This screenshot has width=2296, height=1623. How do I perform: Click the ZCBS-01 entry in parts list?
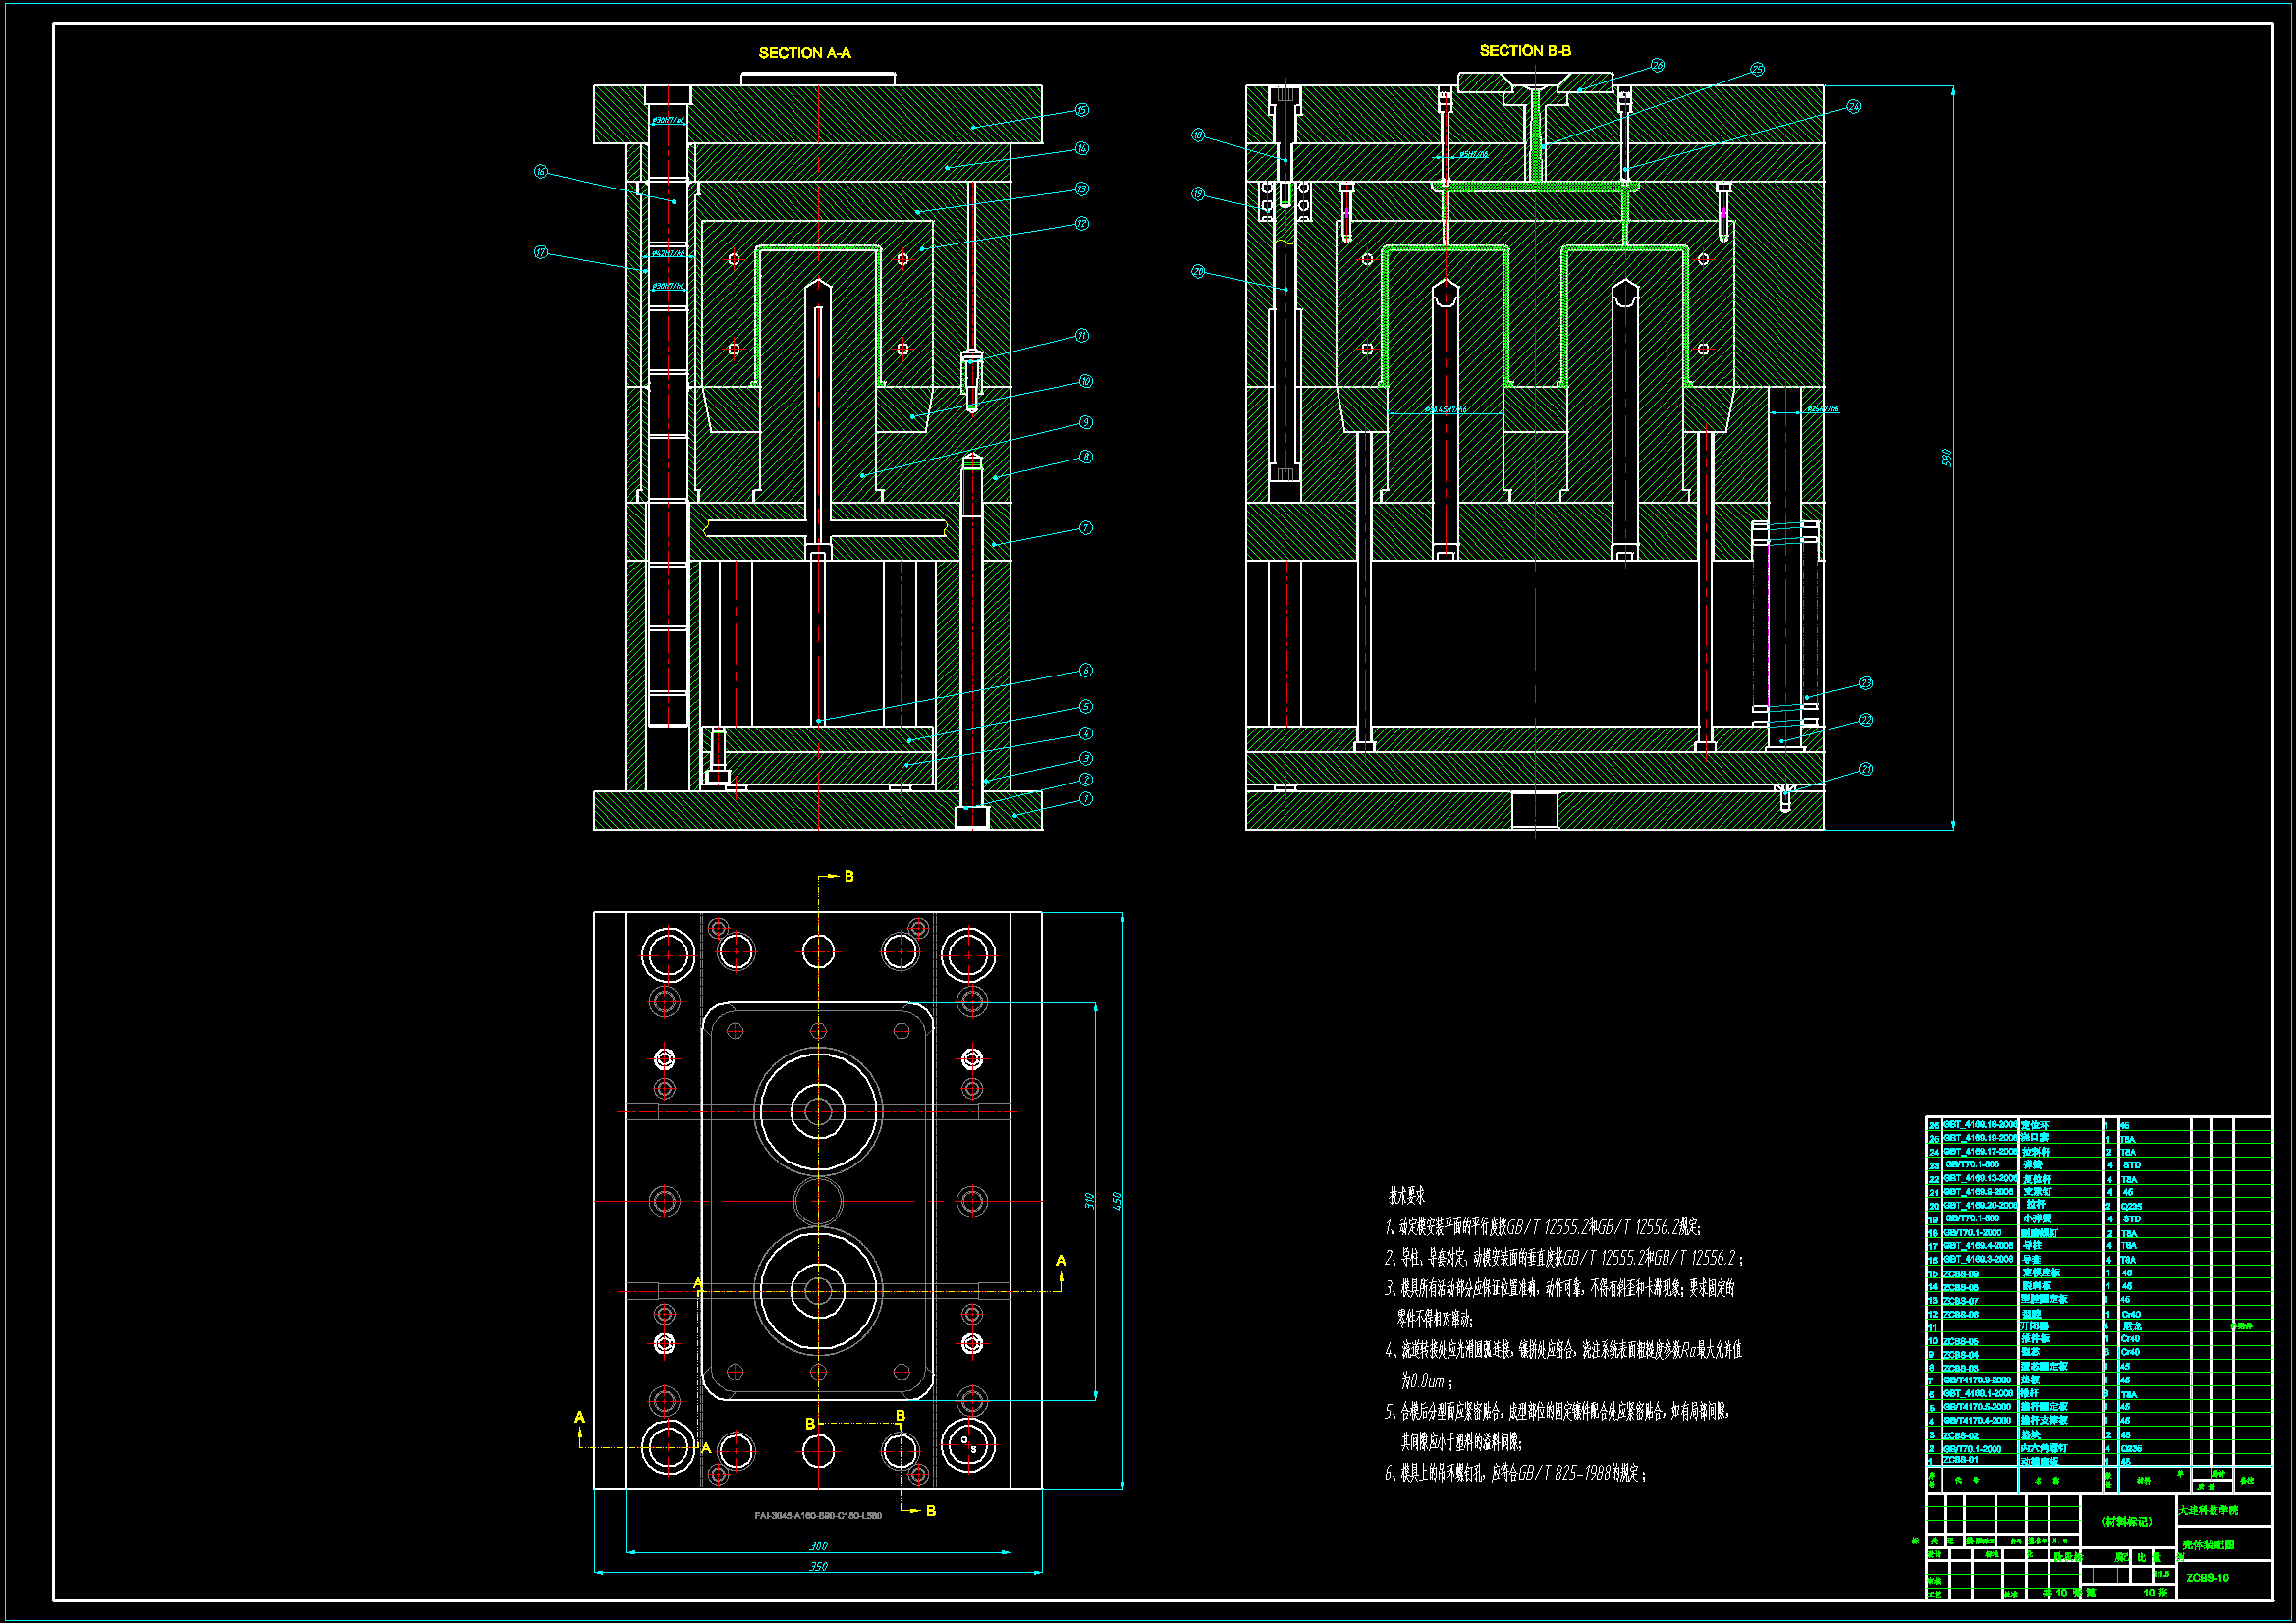[x=1960, y=1460]
